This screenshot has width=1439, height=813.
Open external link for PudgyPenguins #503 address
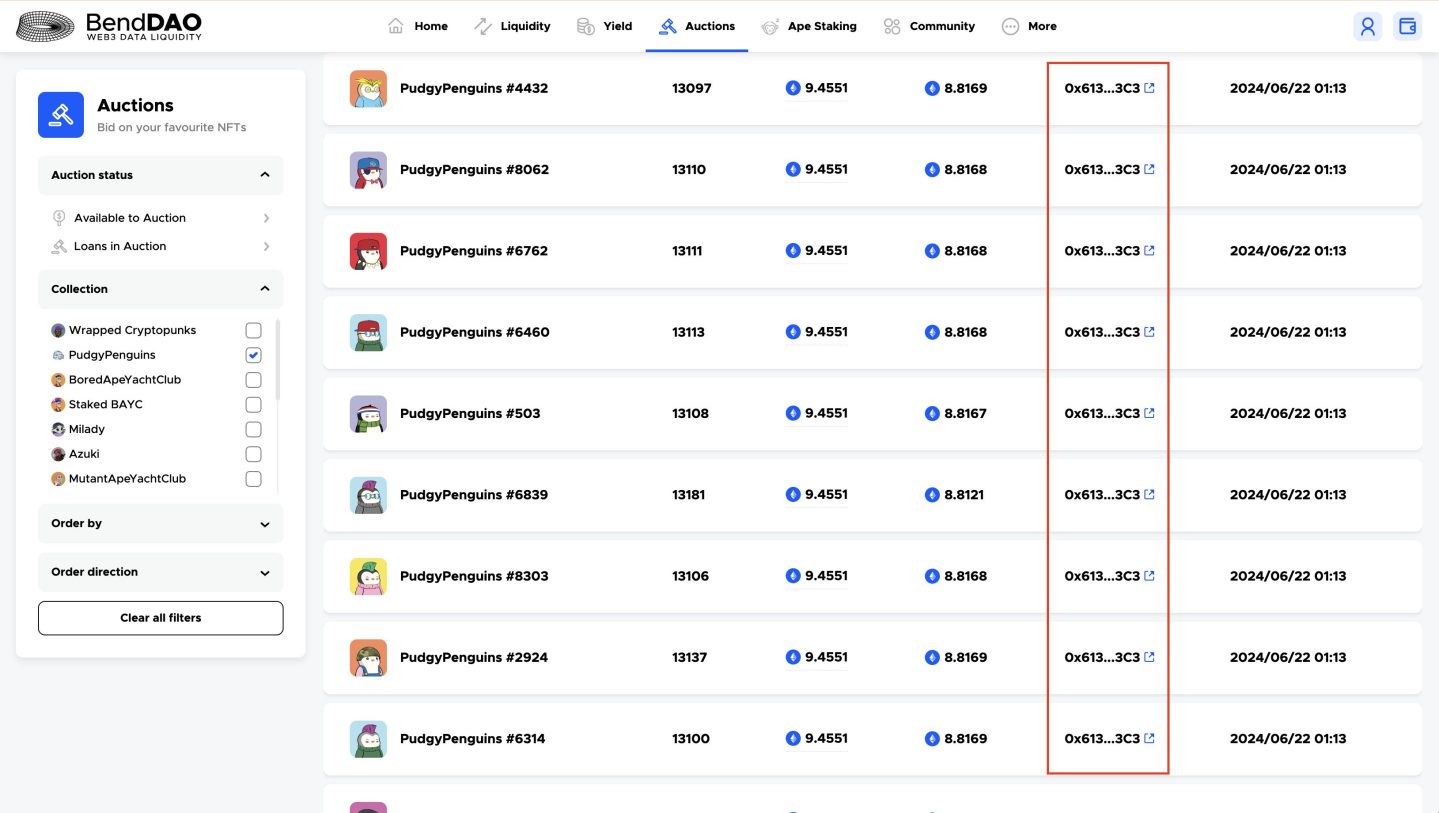pos(1149,413)
